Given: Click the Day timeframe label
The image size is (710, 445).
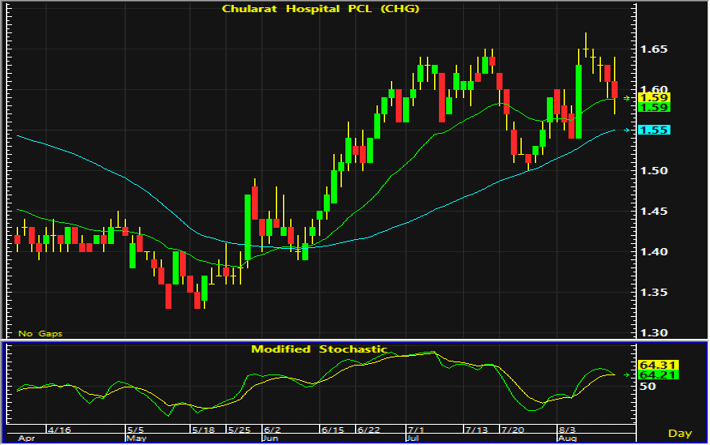Looking at the screenshot, I should point(680,433).
